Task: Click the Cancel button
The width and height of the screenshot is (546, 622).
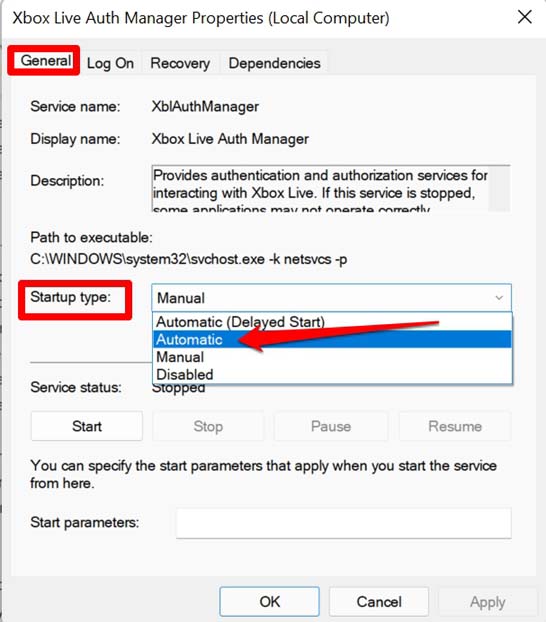Action: coord(379,601)
